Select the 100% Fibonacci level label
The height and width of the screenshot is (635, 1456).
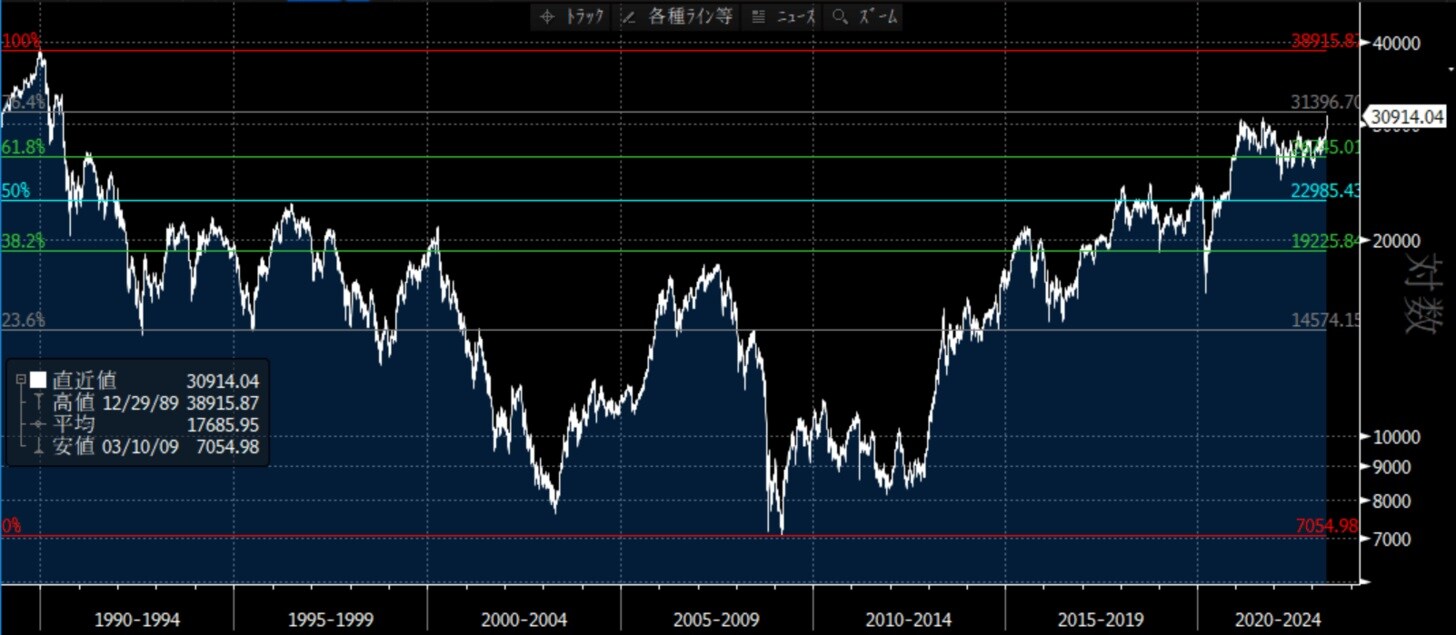[21, 41]
